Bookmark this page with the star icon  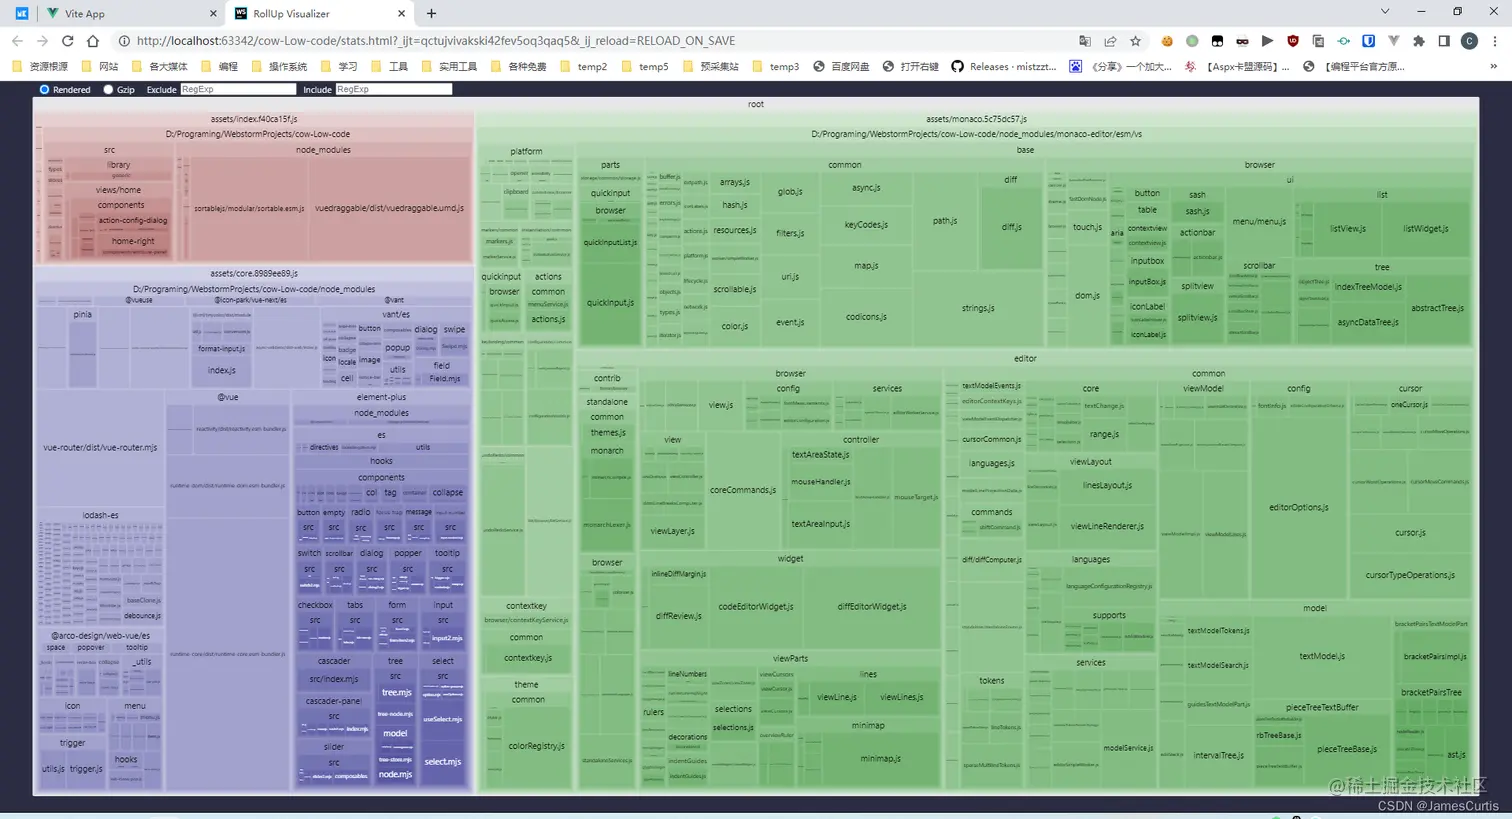point(1135,41)
